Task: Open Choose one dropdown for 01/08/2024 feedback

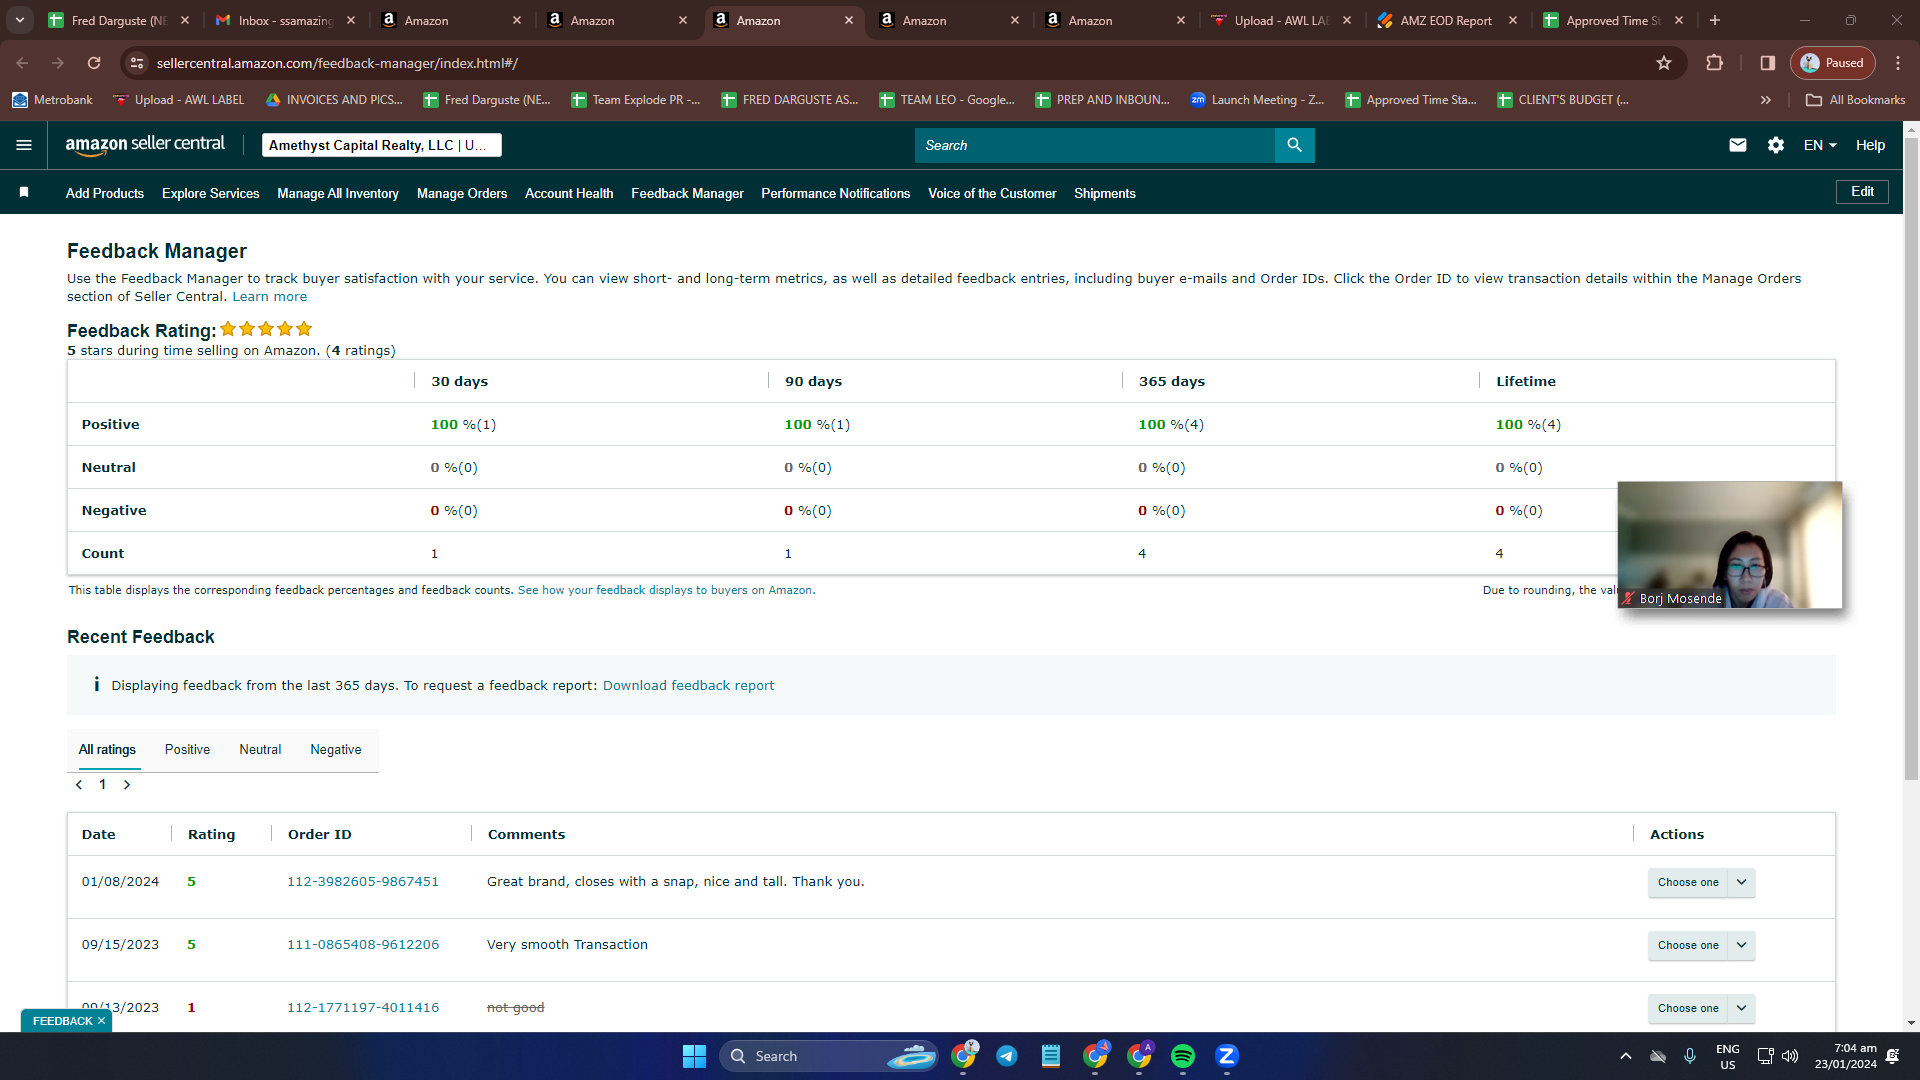Action: tap(1701, 882)
